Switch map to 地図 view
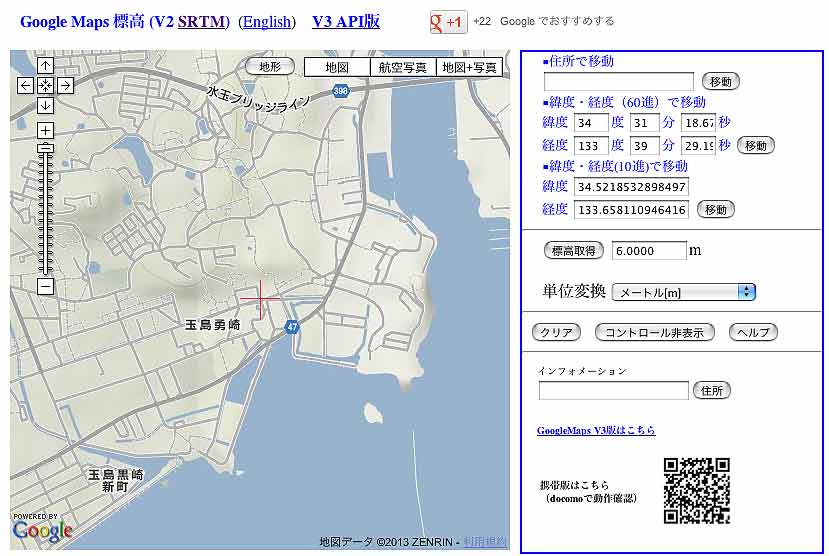Screen dimensions: 829x556 click(x=337, y=68)
